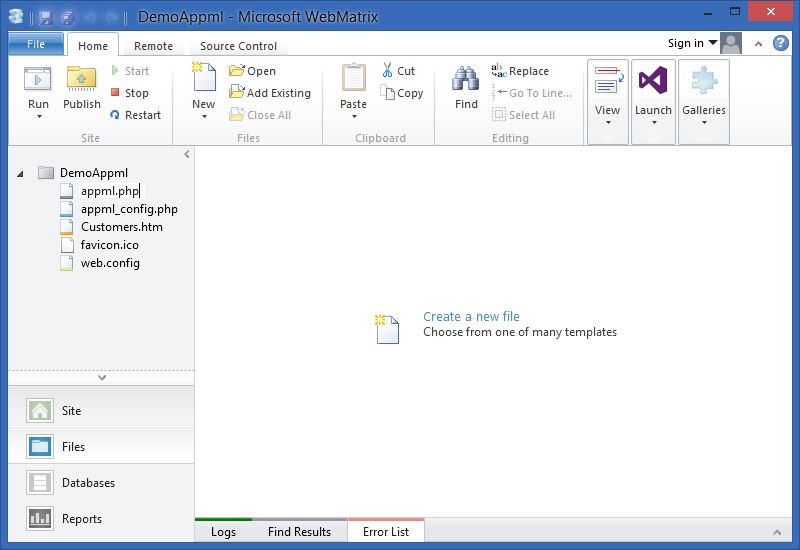800x550 pixels.
Task: Open the Error List bottom tab
Action: 385,532
